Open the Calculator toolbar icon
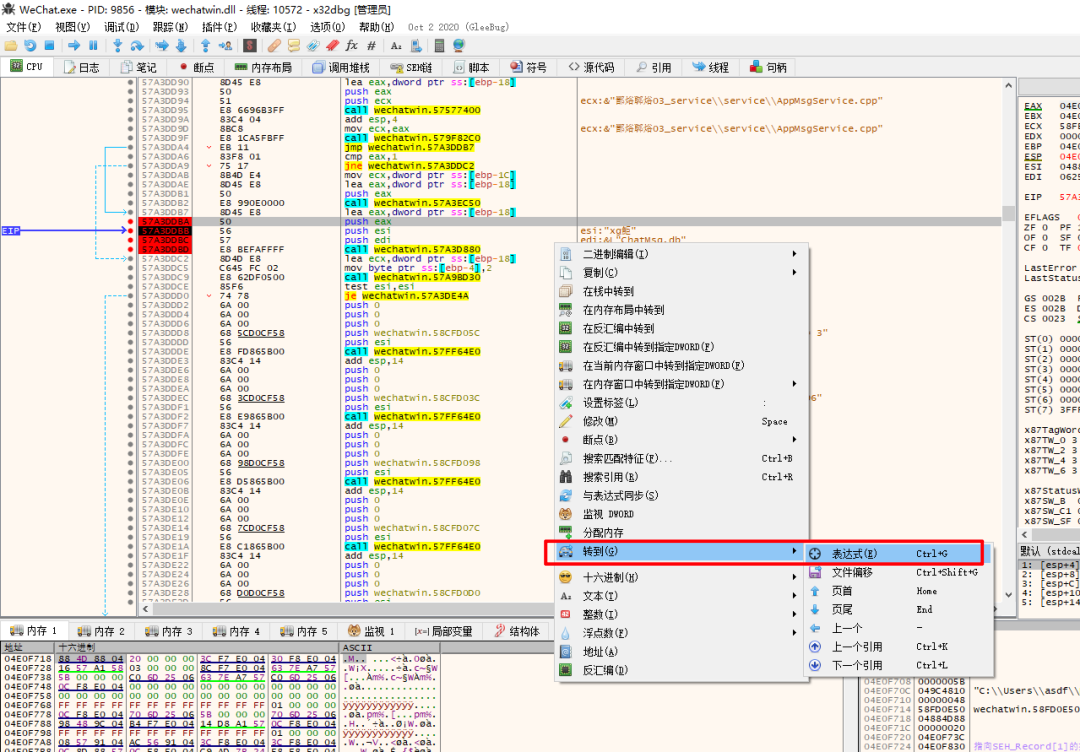Viewport: 1080px width, 752px height. (x=439, y=45)
